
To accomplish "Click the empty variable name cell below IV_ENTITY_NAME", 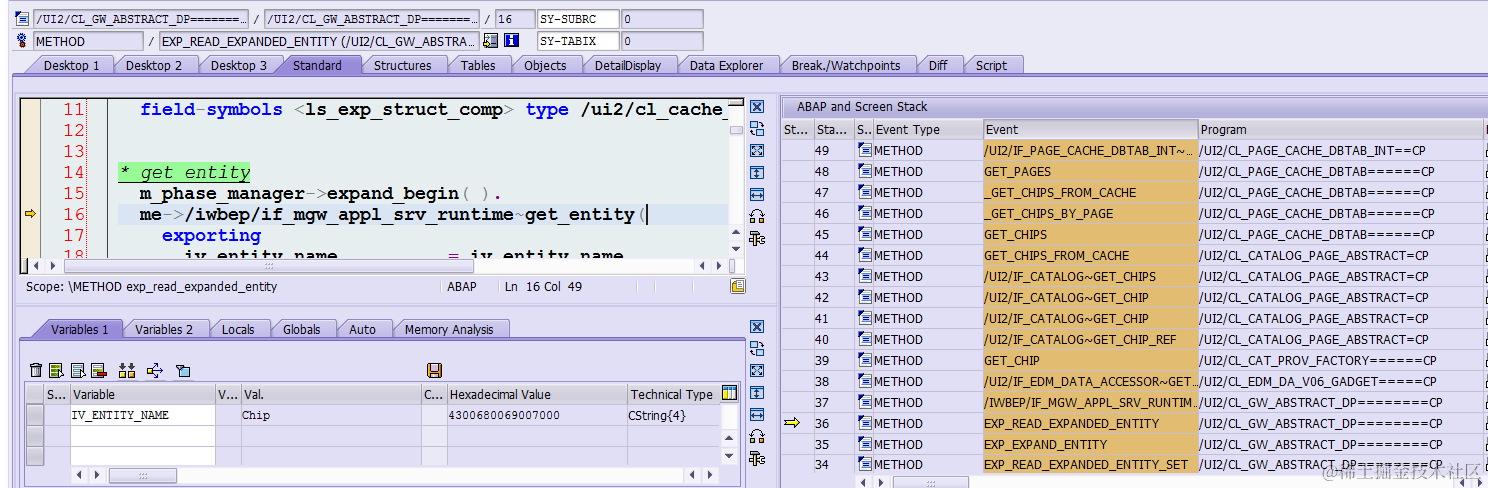I will coord(142,435).
